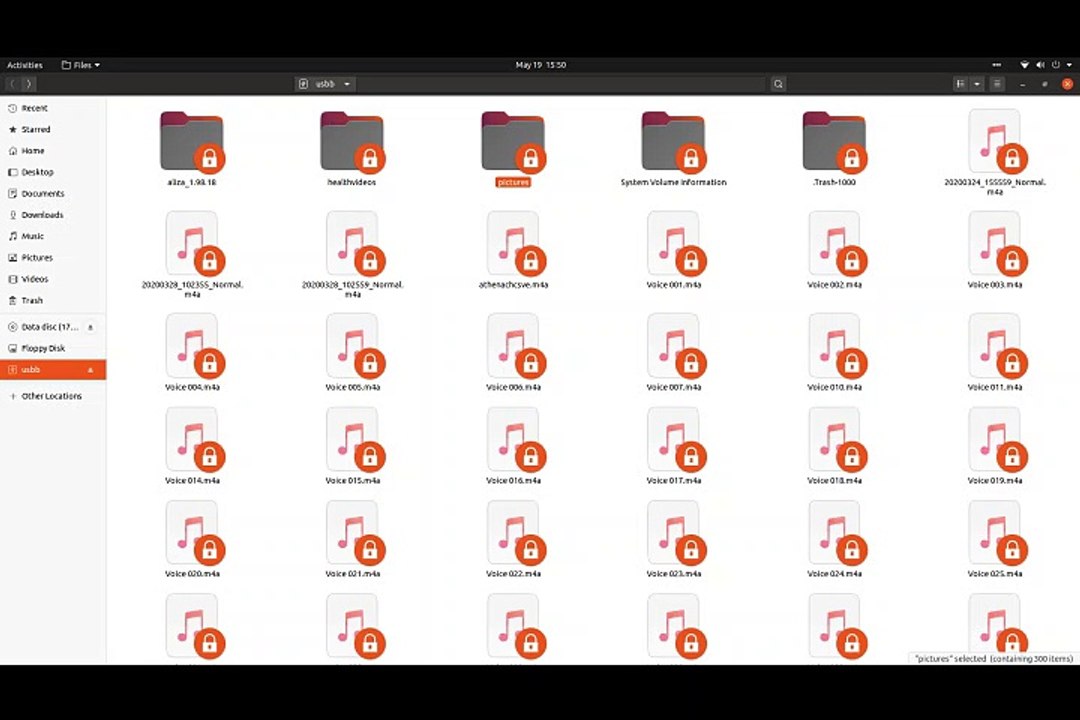Eject the Data disc from sidebar

[x=90, y=327]
